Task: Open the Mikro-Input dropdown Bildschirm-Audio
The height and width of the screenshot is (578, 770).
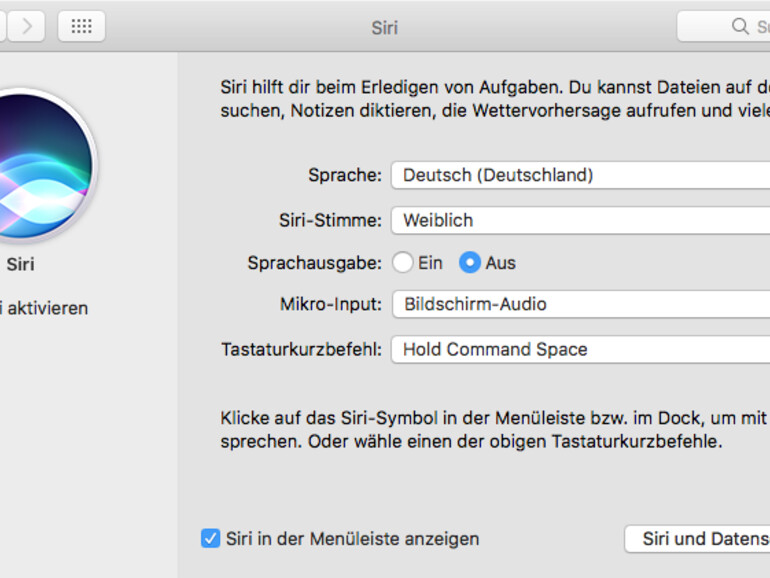Action: click(x=580, y=304)
